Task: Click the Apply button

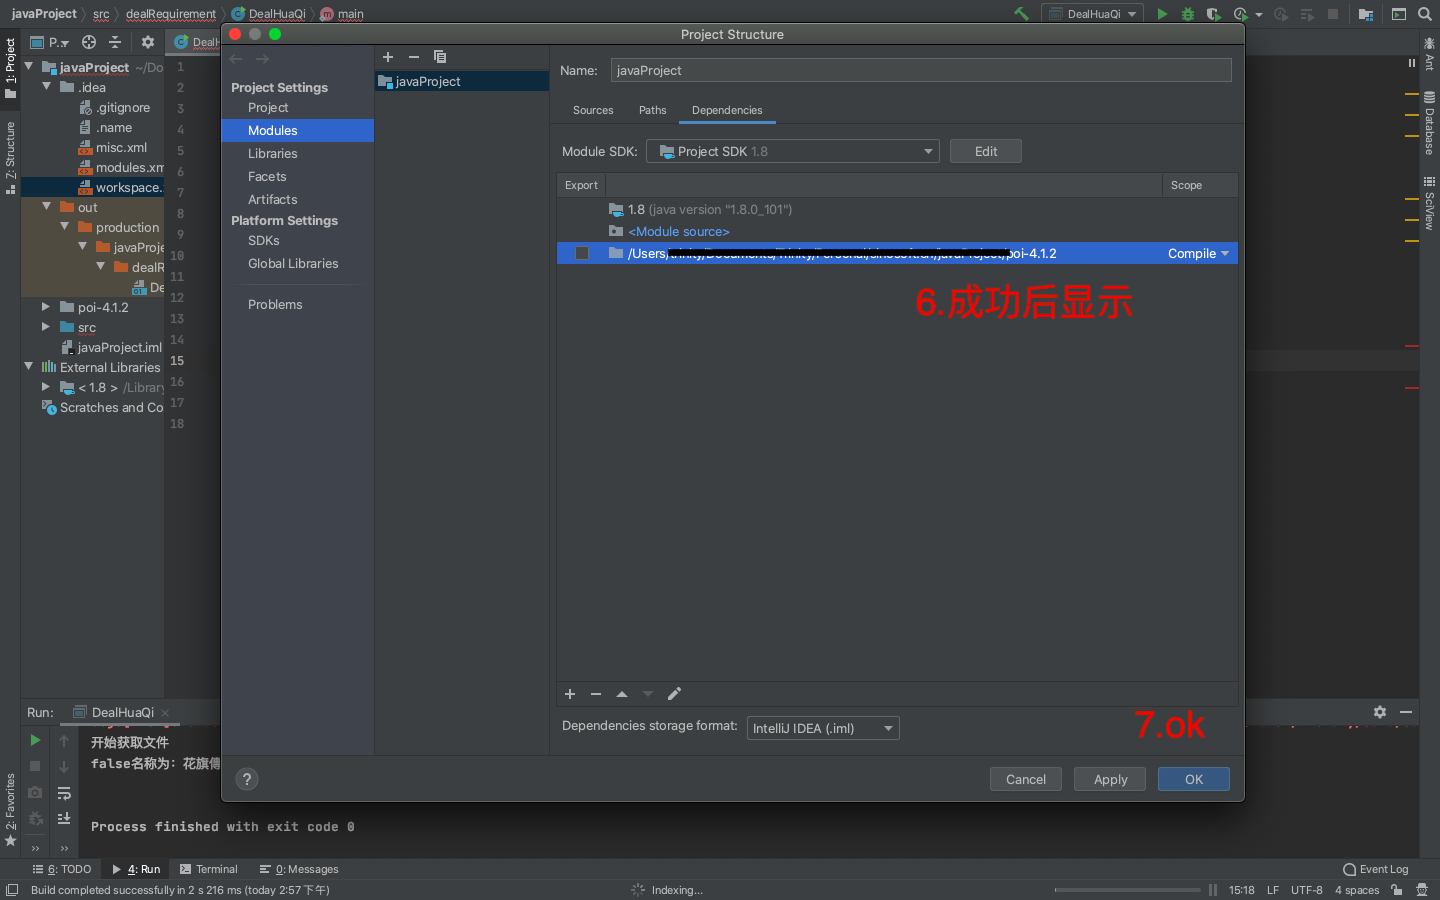Action: point(1109,778)
